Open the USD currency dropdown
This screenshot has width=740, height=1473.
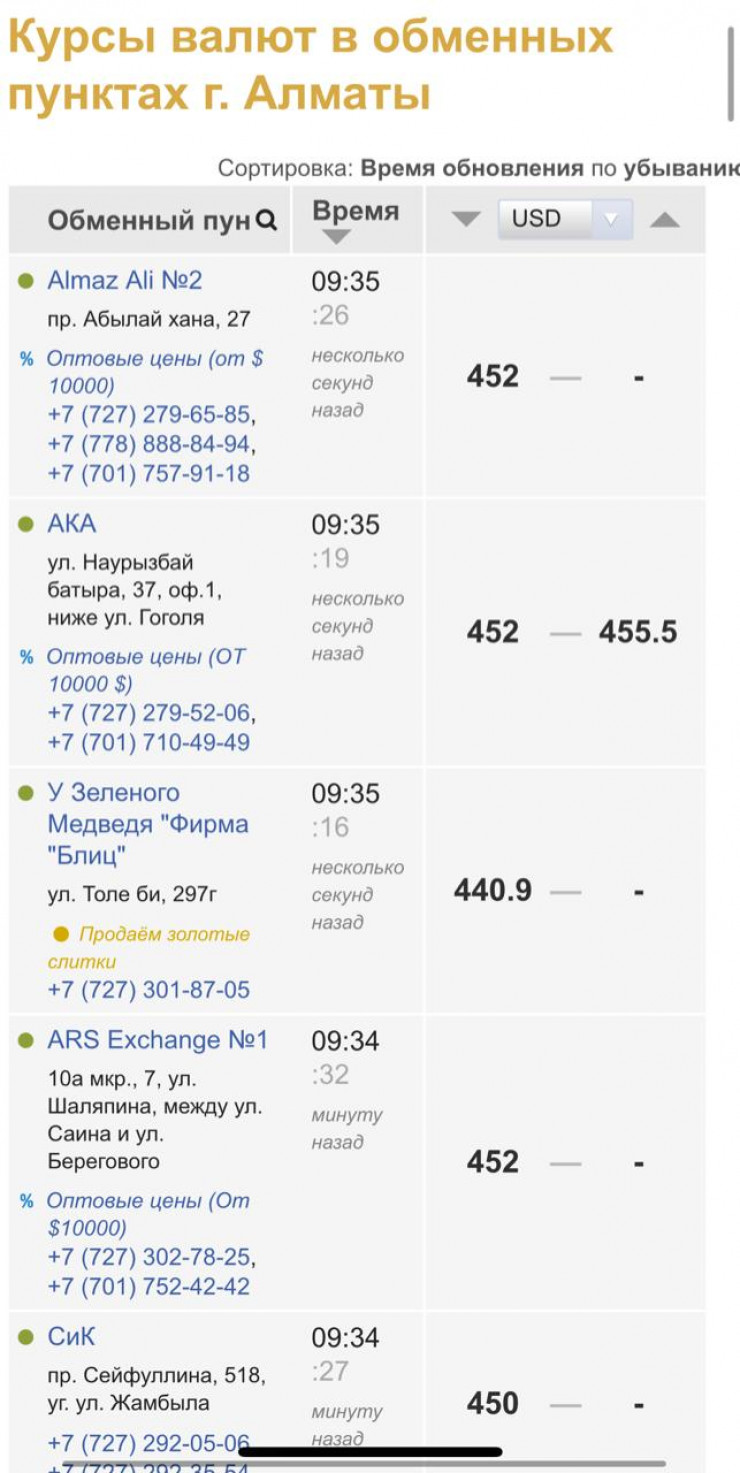(x=565, y=219)
